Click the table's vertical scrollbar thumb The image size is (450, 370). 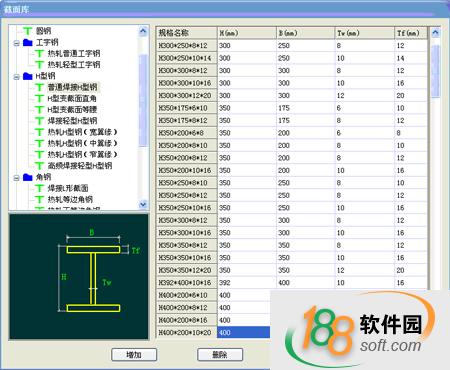tap(435, 71)
